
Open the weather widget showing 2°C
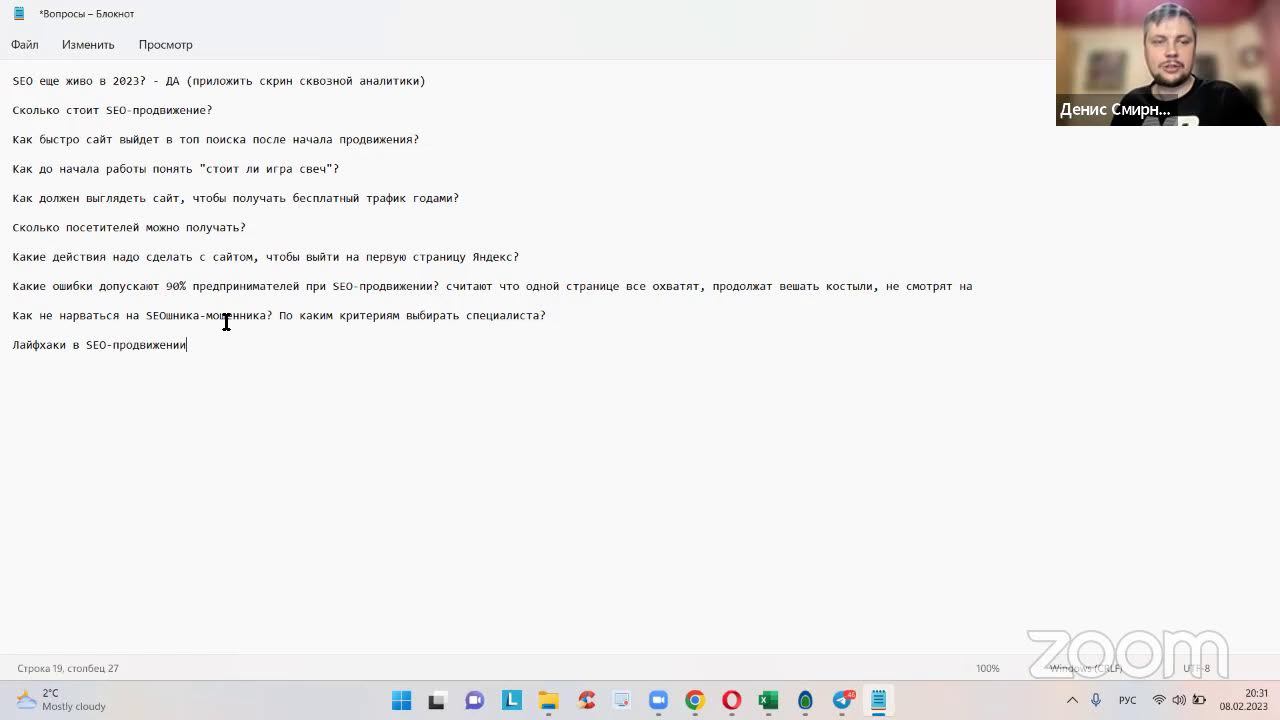coord(61,700)
